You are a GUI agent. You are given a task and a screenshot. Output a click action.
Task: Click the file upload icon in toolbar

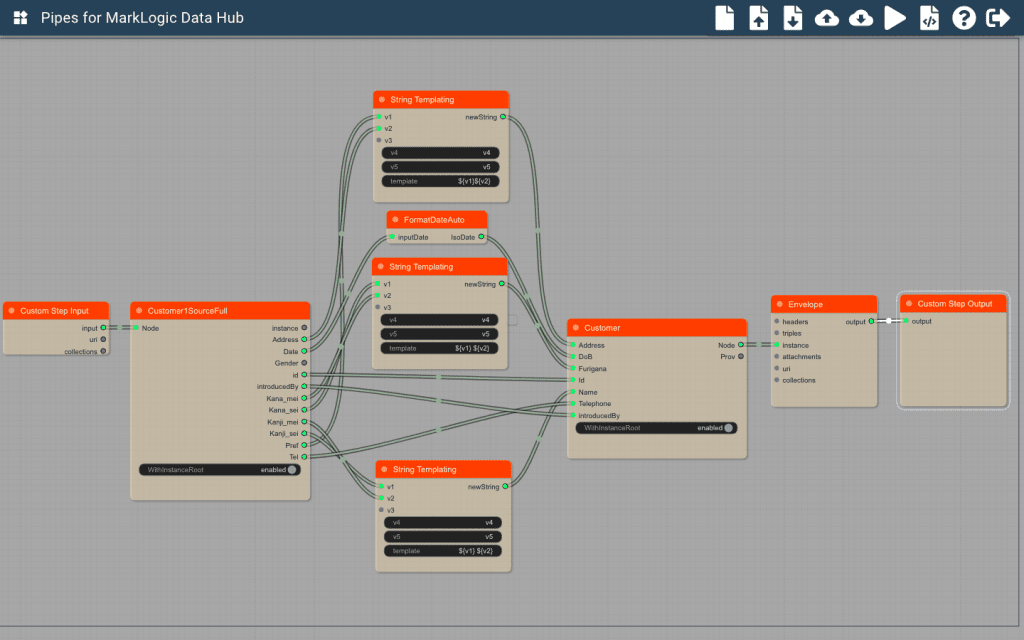tap(759, 18)
